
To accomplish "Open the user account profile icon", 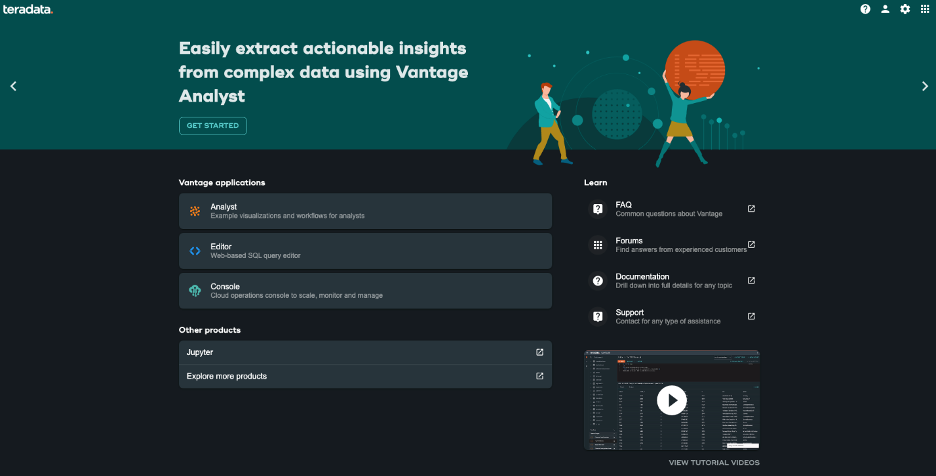I will click(885, 9).
